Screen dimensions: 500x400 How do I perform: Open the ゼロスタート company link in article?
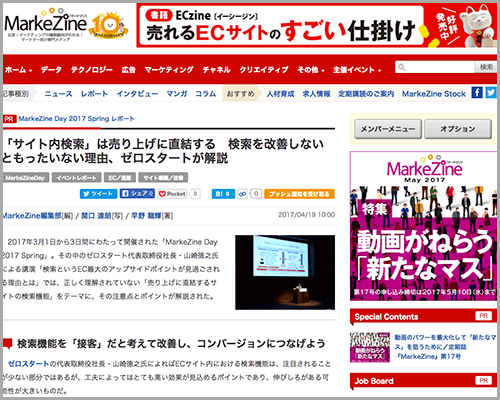pos(28,364)
